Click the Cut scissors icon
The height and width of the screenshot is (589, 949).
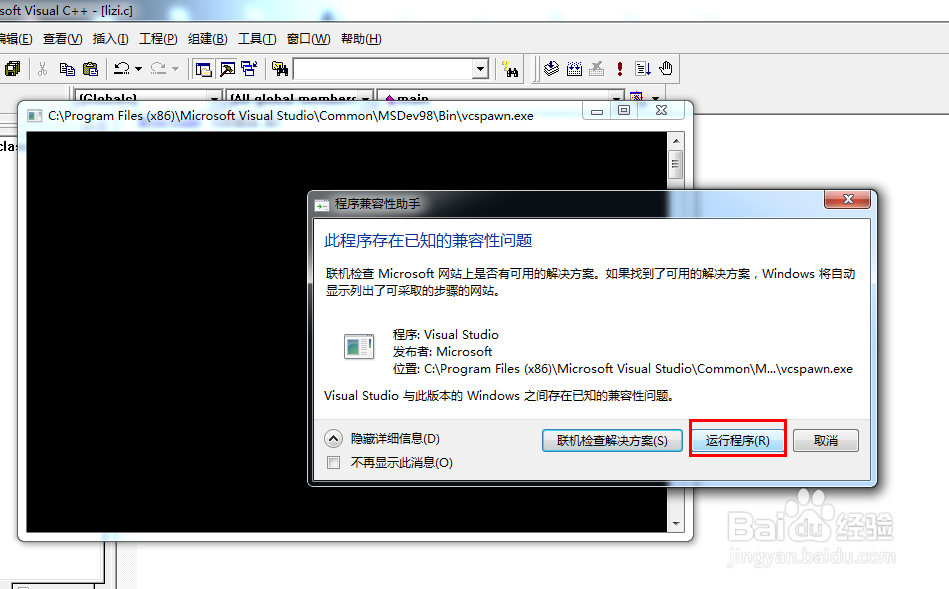tap(42, 69)
